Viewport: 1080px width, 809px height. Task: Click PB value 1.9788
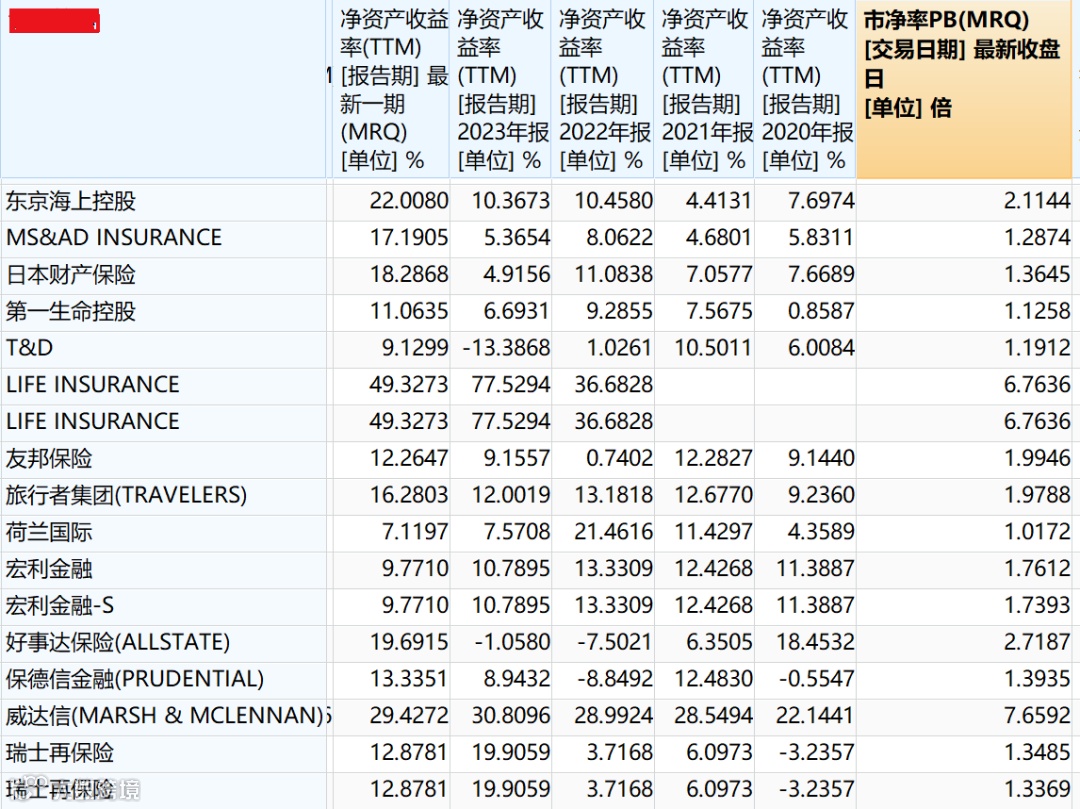coord(1037,495)
